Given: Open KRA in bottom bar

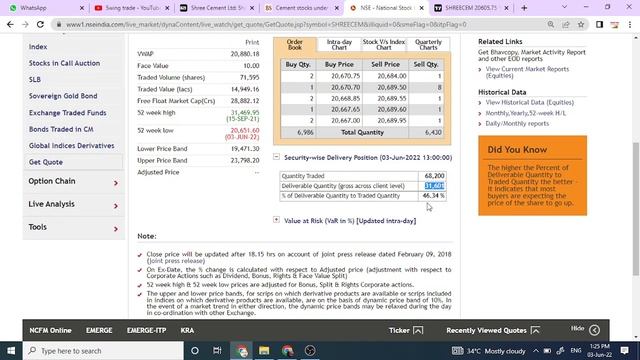Looking at the screenshot, I should 187,330.
